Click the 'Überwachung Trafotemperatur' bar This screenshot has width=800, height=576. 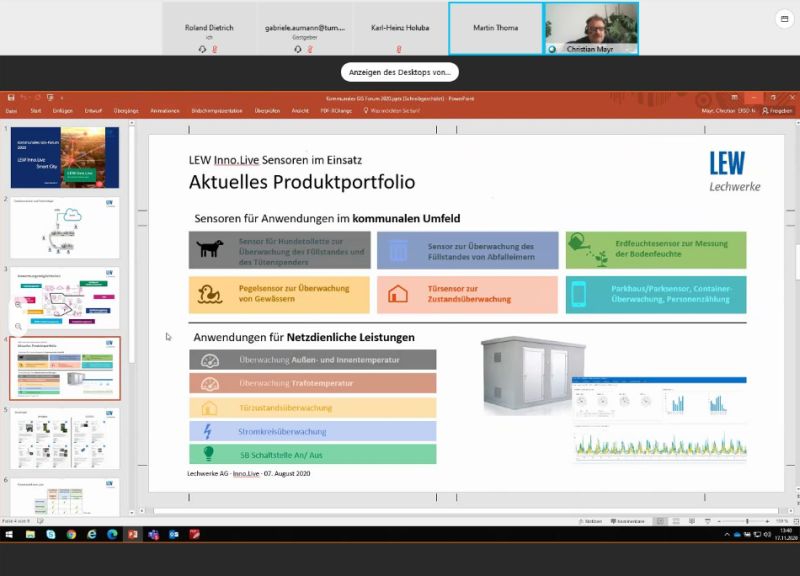(x=313, y=383)
